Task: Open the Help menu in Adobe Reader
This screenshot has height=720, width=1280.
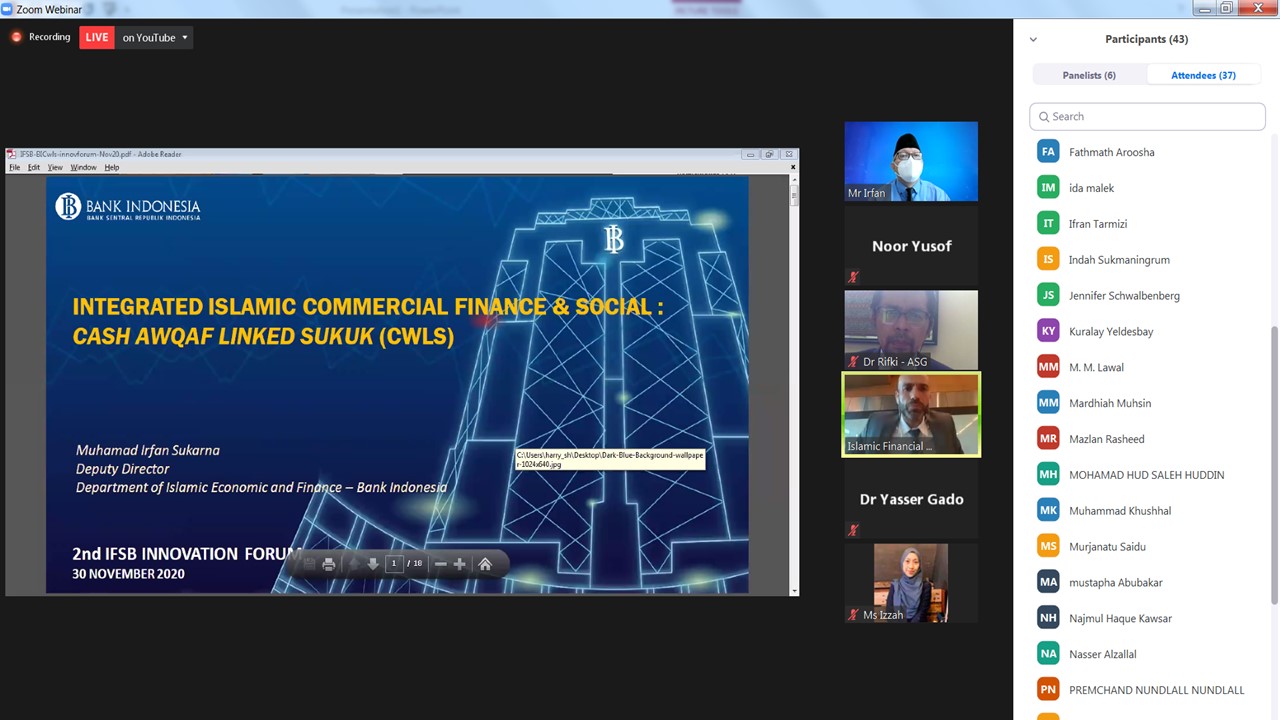Action: click(x=112, y=167)
